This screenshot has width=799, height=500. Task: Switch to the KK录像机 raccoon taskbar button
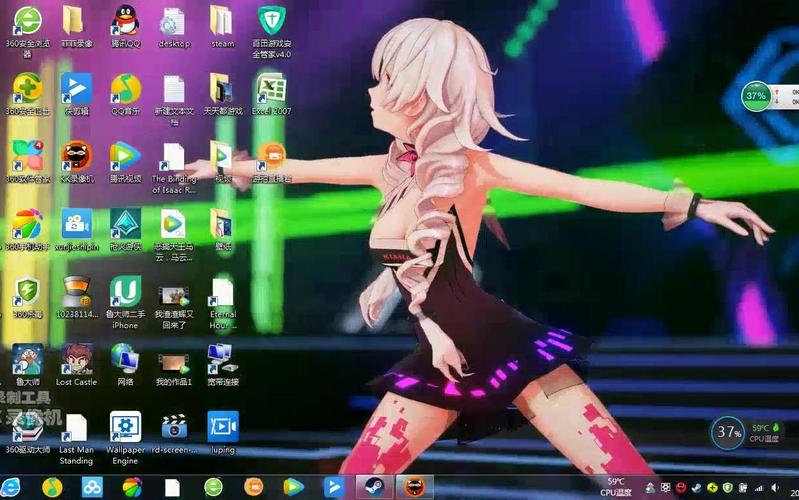pyautogui.click(x=415, y=487)
